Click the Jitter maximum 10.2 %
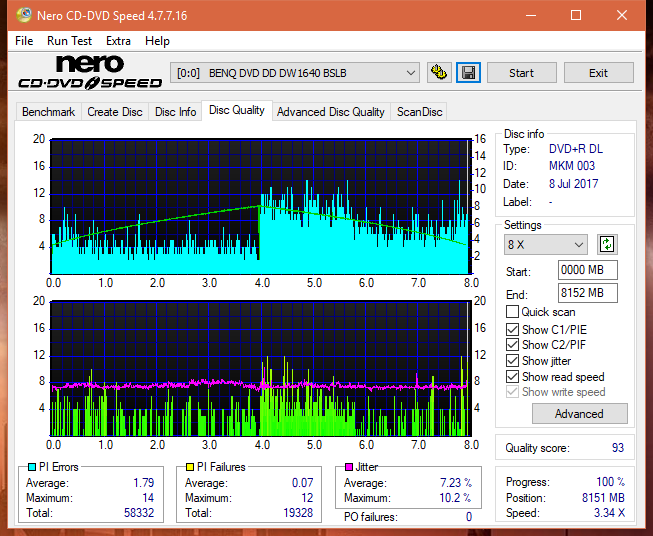 coord(455,498)
